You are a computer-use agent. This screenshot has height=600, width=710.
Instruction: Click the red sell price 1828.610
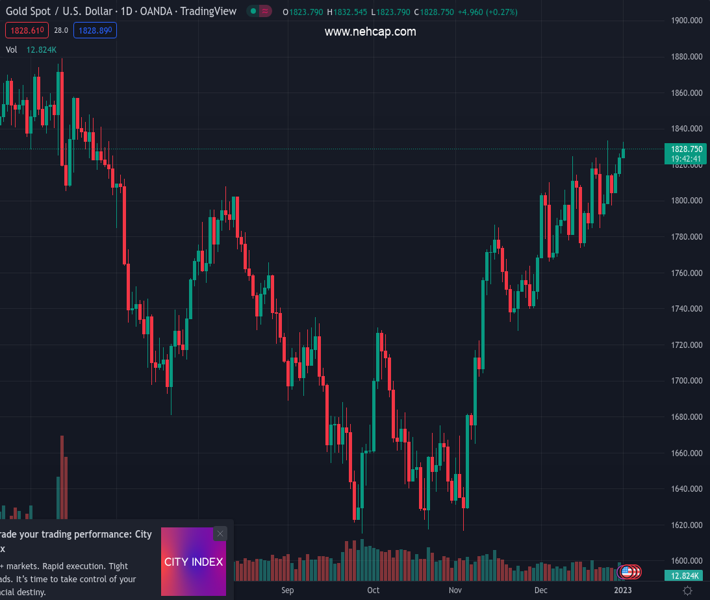coord(24,31)
